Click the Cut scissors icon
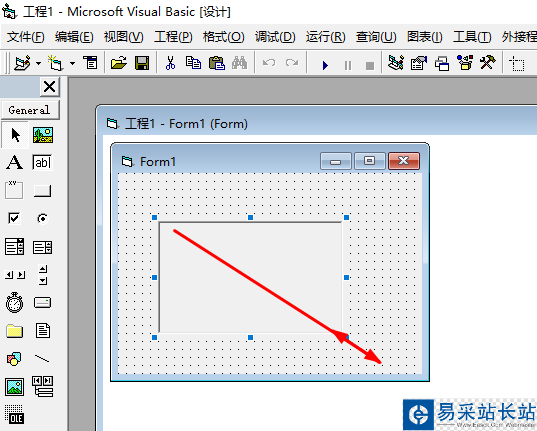This screenshot has height=431, width=537. (170, 63)
